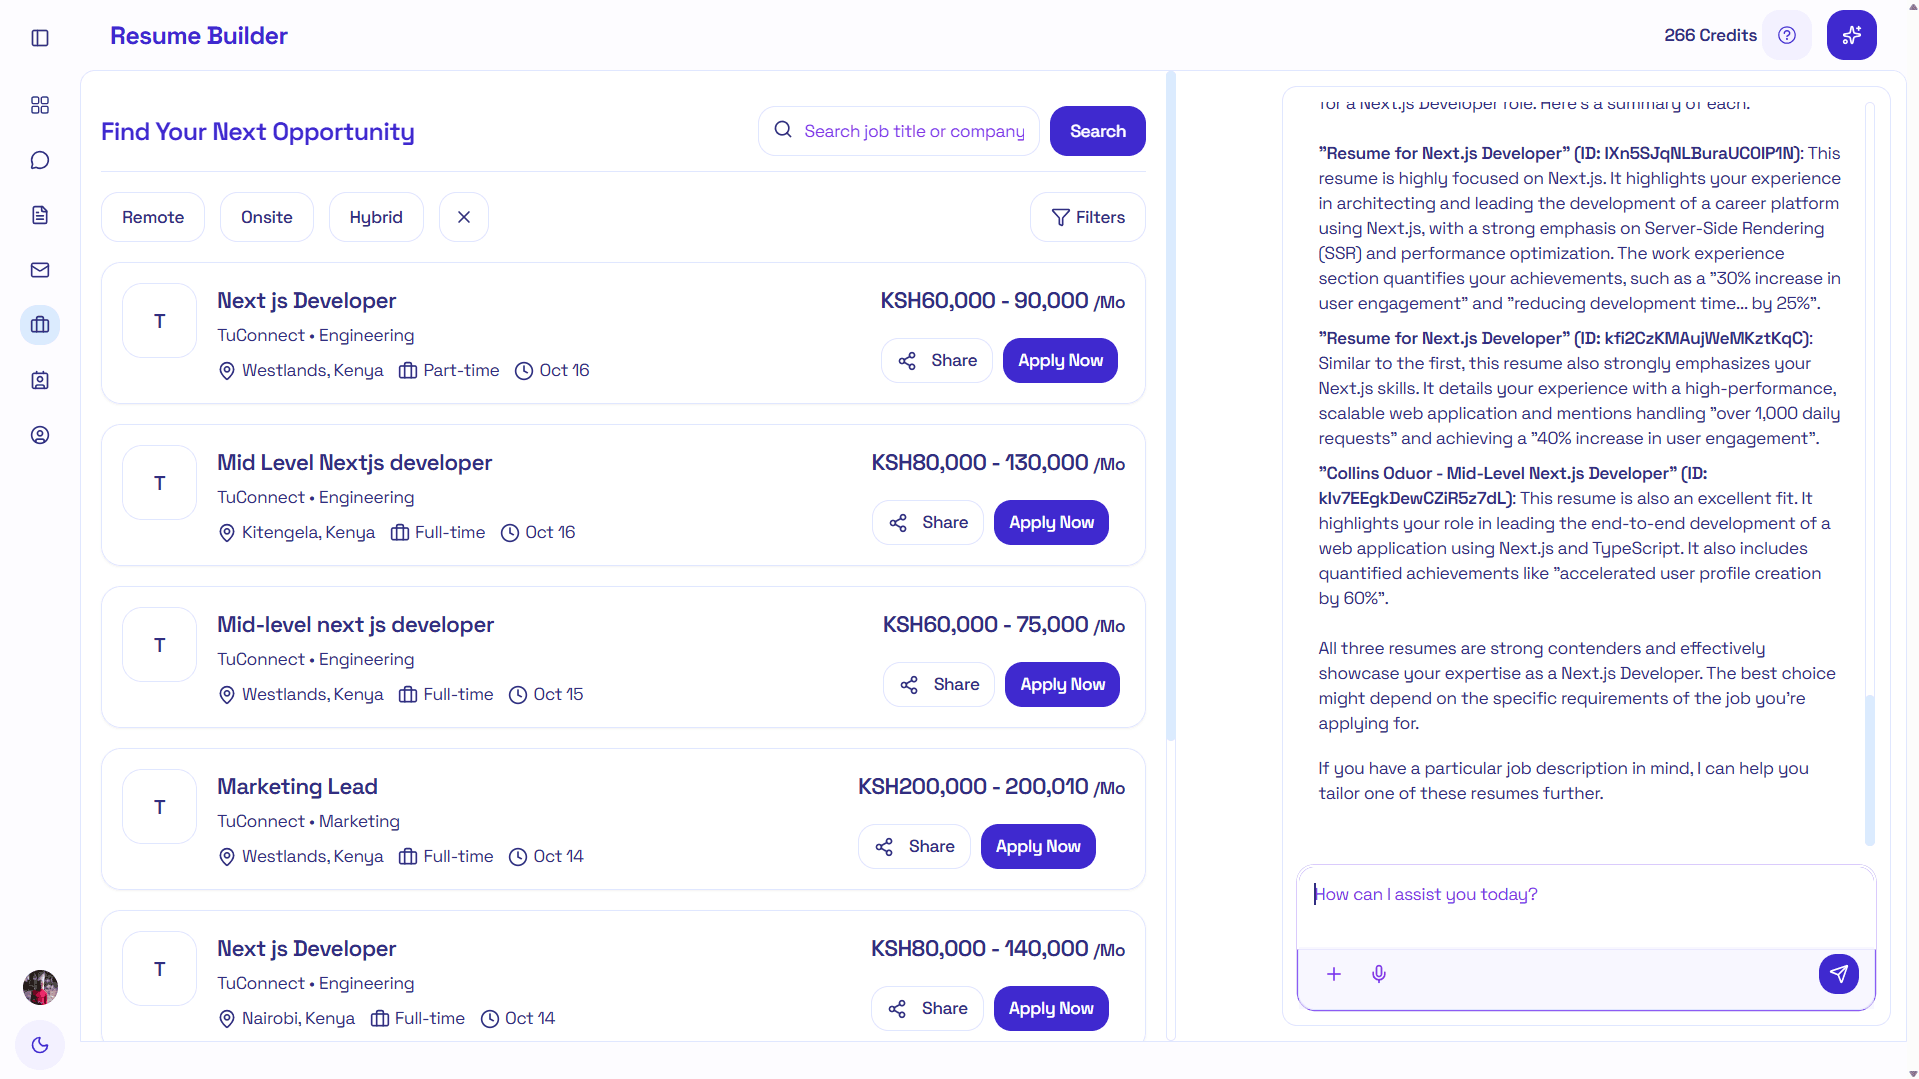
Task: Select the dashboard grid icon in sidebar
Action: 40,105
